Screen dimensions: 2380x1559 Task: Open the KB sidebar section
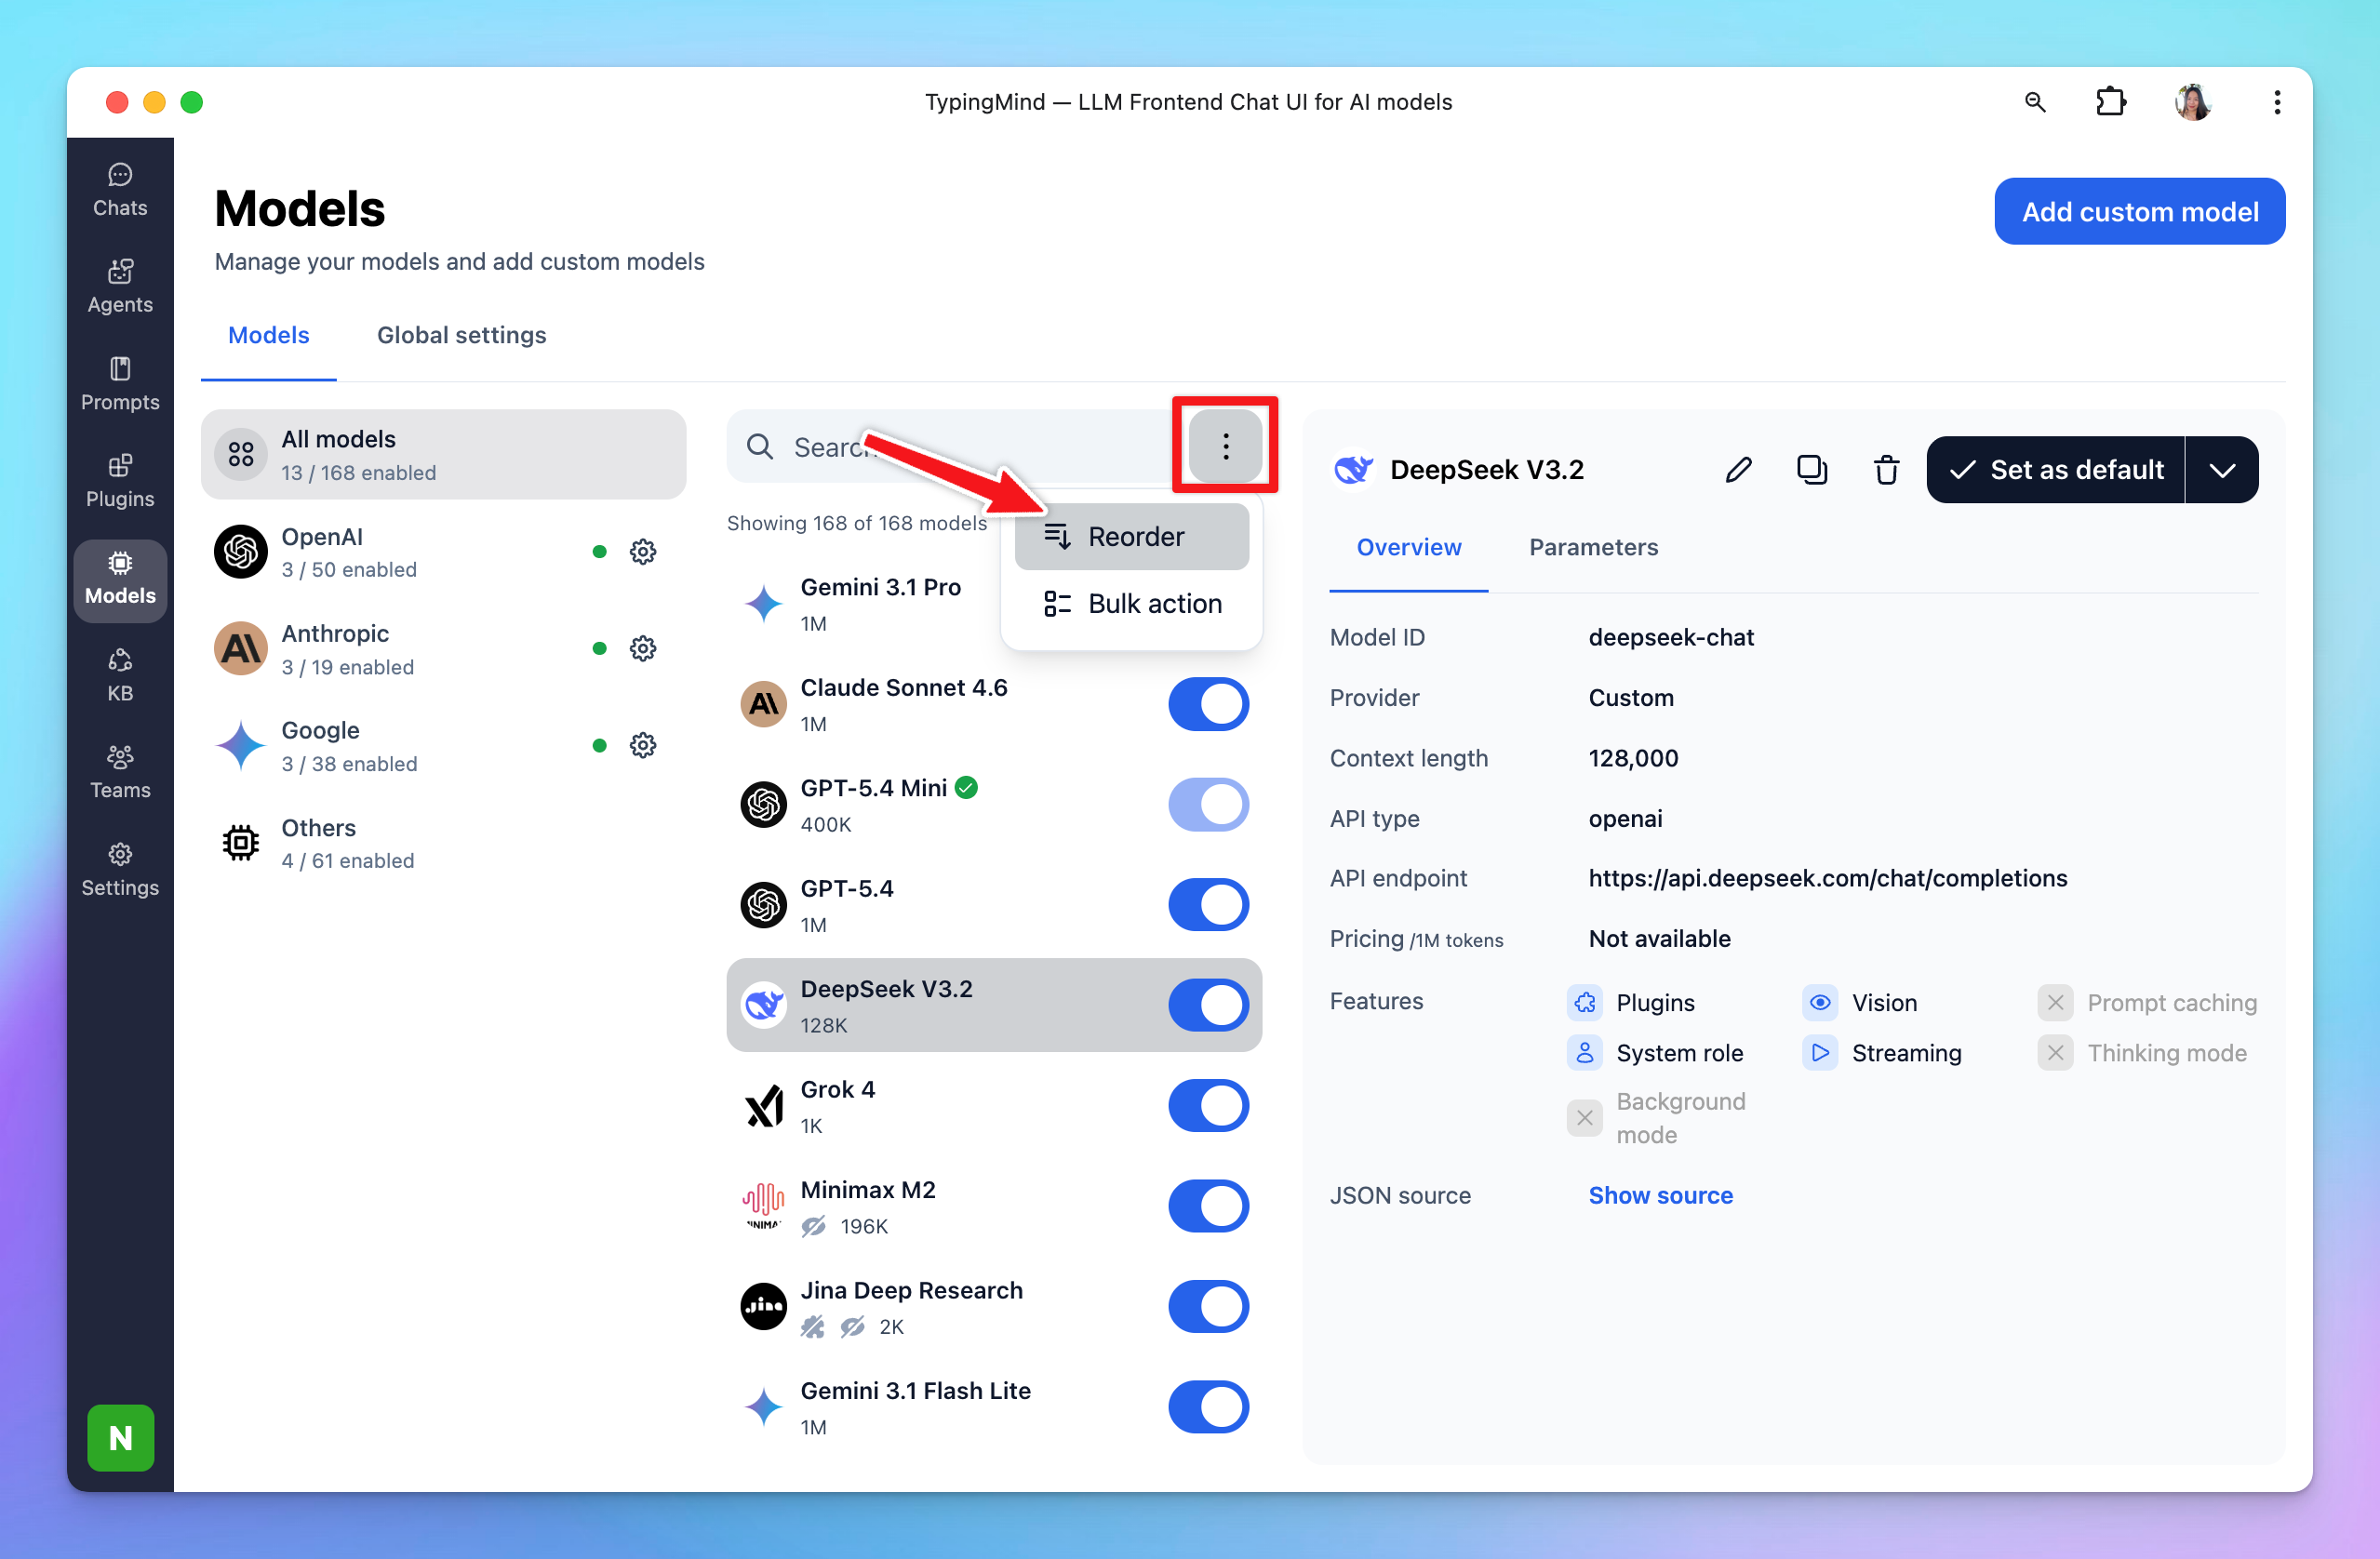pyautogui.click(x=120, y=675)
